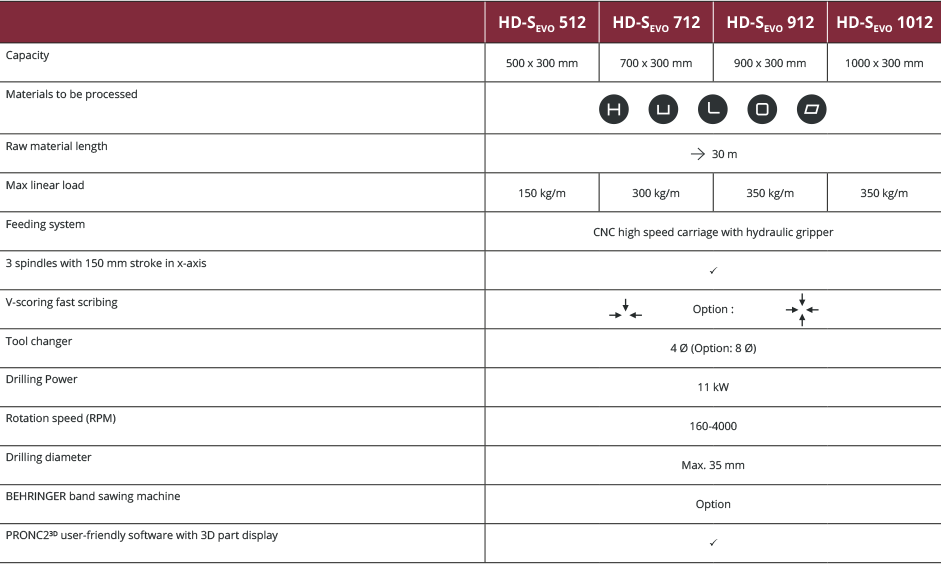The width and height of the screenshot is (941, 567).
Task: Click the Tool changer label
Action: pos(38,341)
